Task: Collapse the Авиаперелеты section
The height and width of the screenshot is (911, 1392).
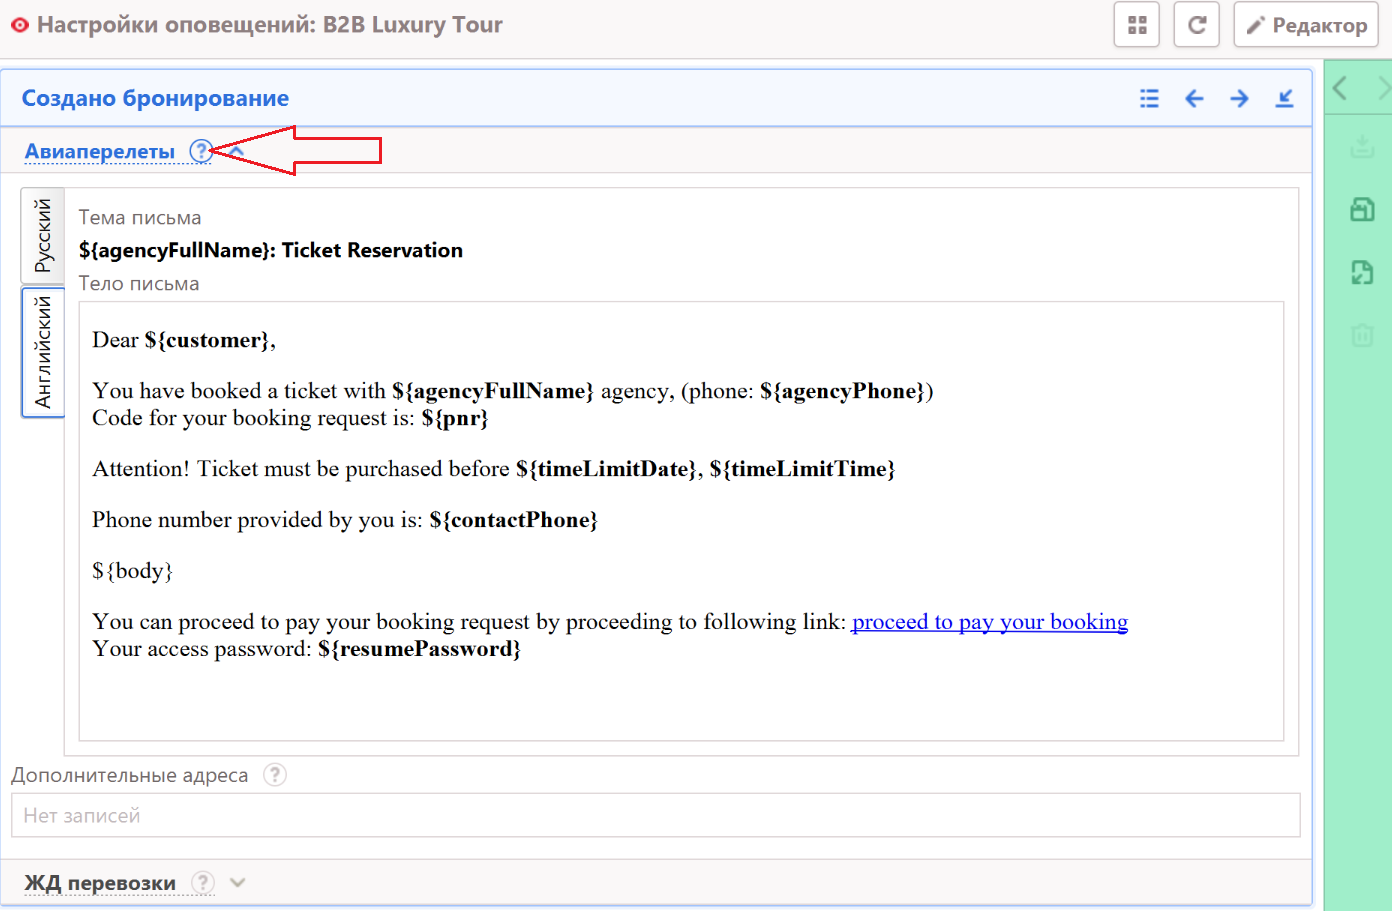Action: [238, 151]
